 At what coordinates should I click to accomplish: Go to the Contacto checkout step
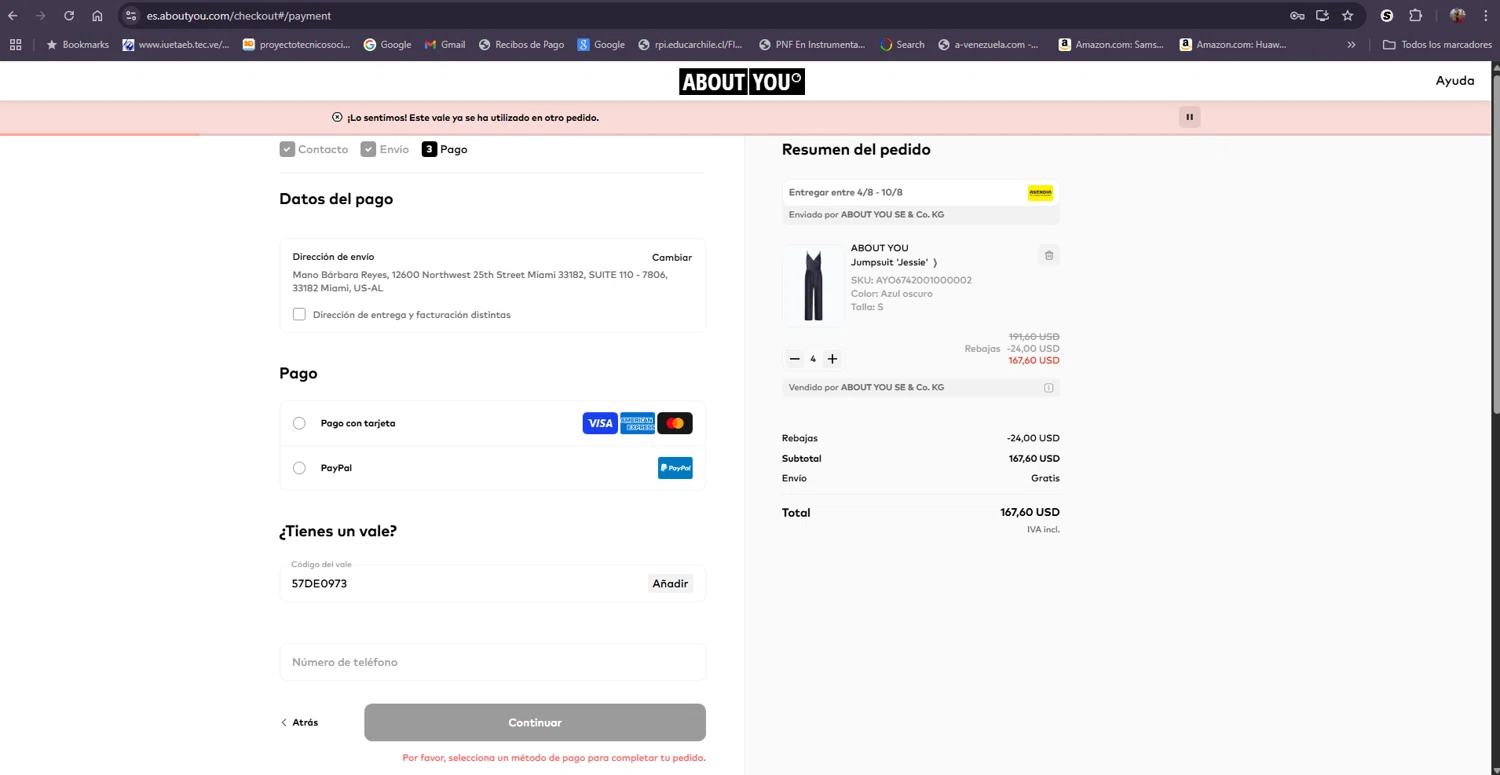(314, 149)
